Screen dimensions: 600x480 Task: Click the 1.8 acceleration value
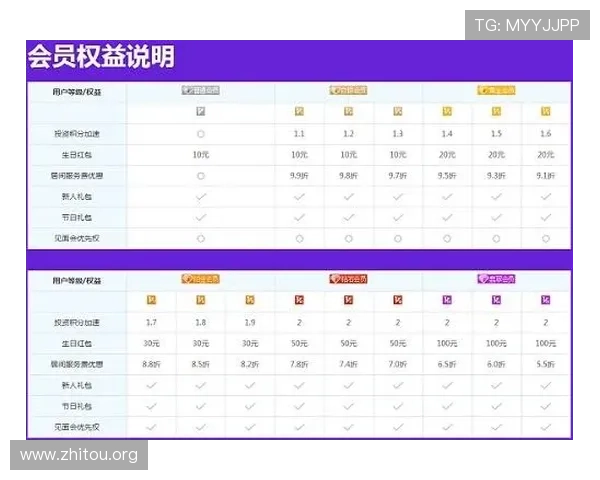click(201, 323)
